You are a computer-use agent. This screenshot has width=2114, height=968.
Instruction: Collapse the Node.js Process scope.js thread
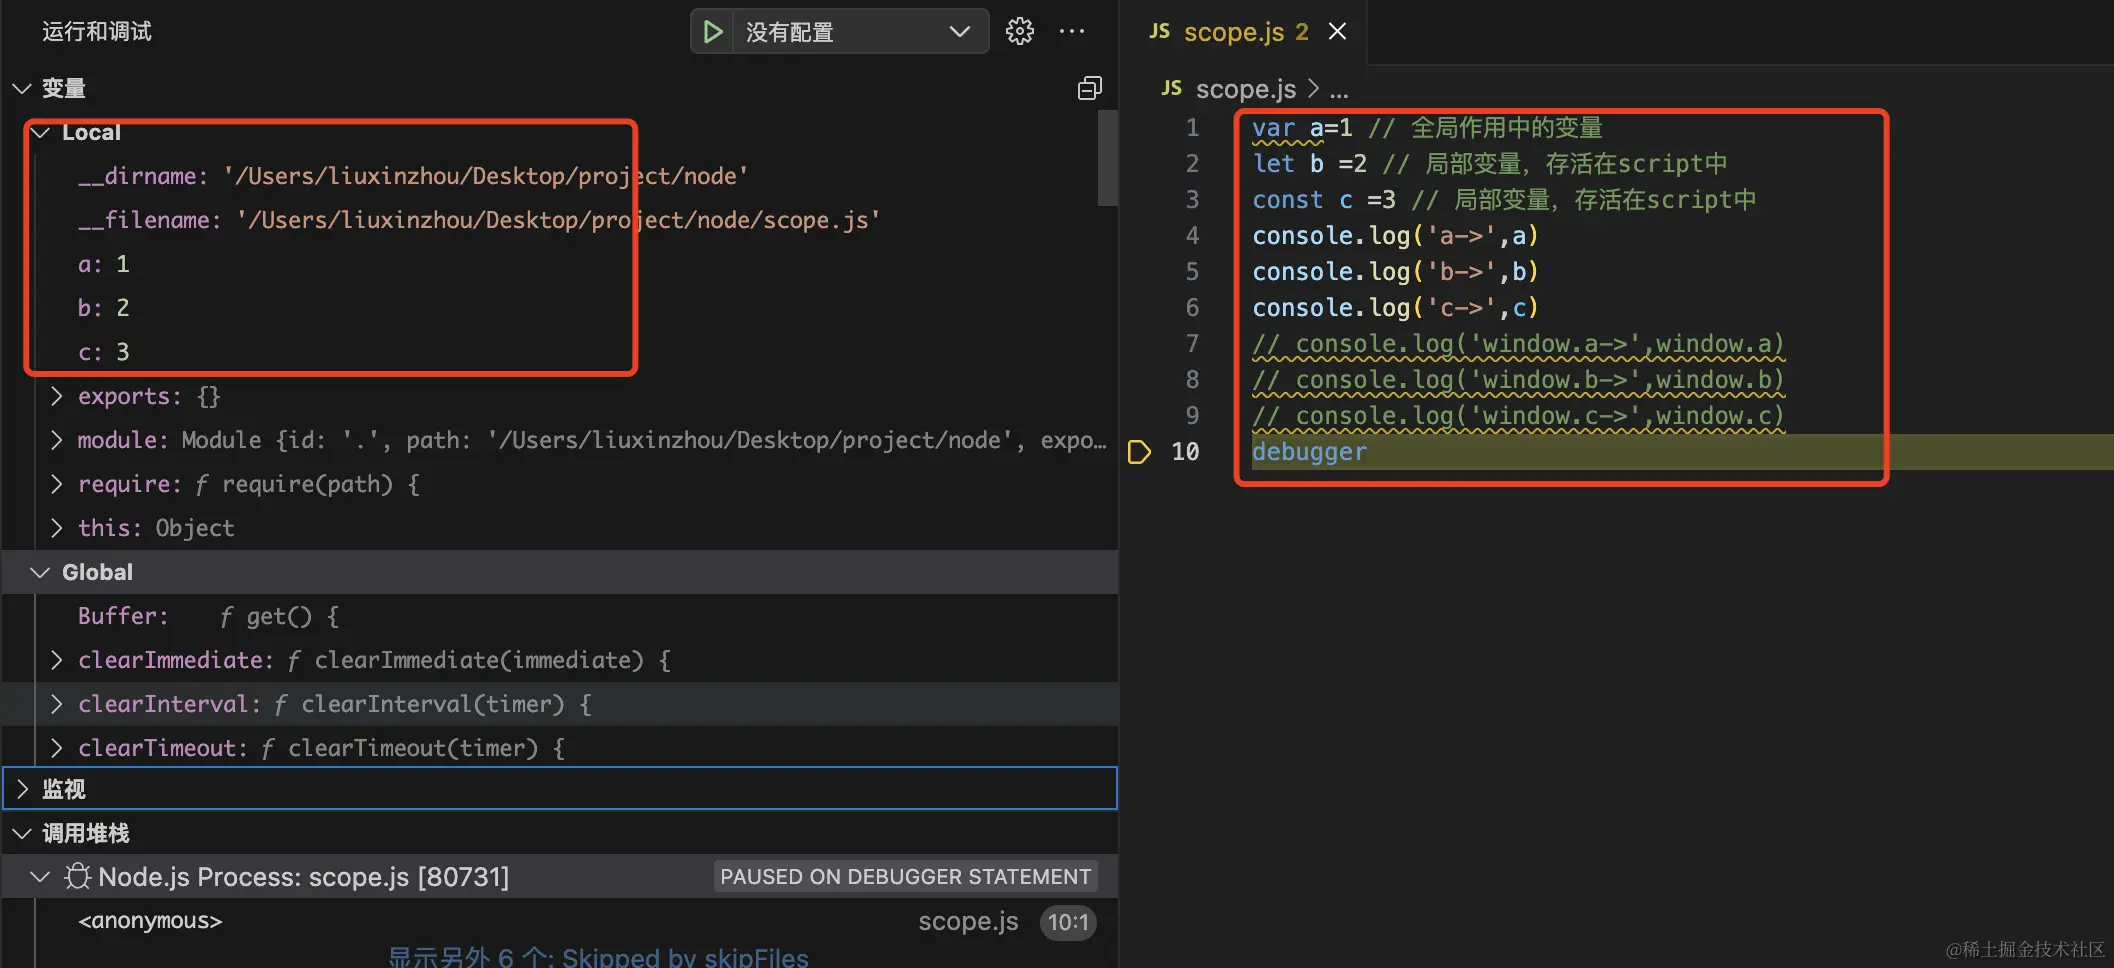[x=40, y=877]
